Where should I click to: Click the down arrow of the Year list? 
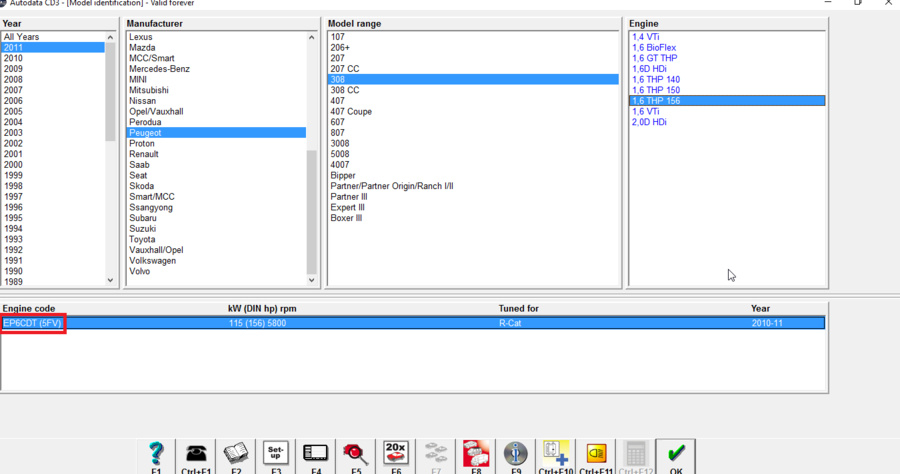(110, 281)
